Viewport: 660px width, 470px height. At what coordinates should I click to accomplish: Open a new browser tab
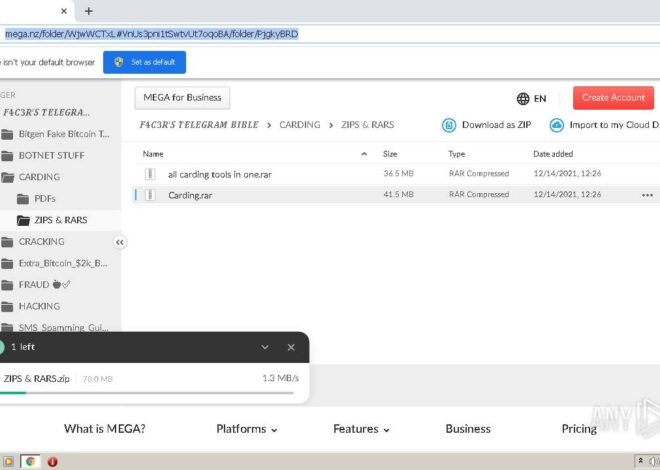(88, 11)
